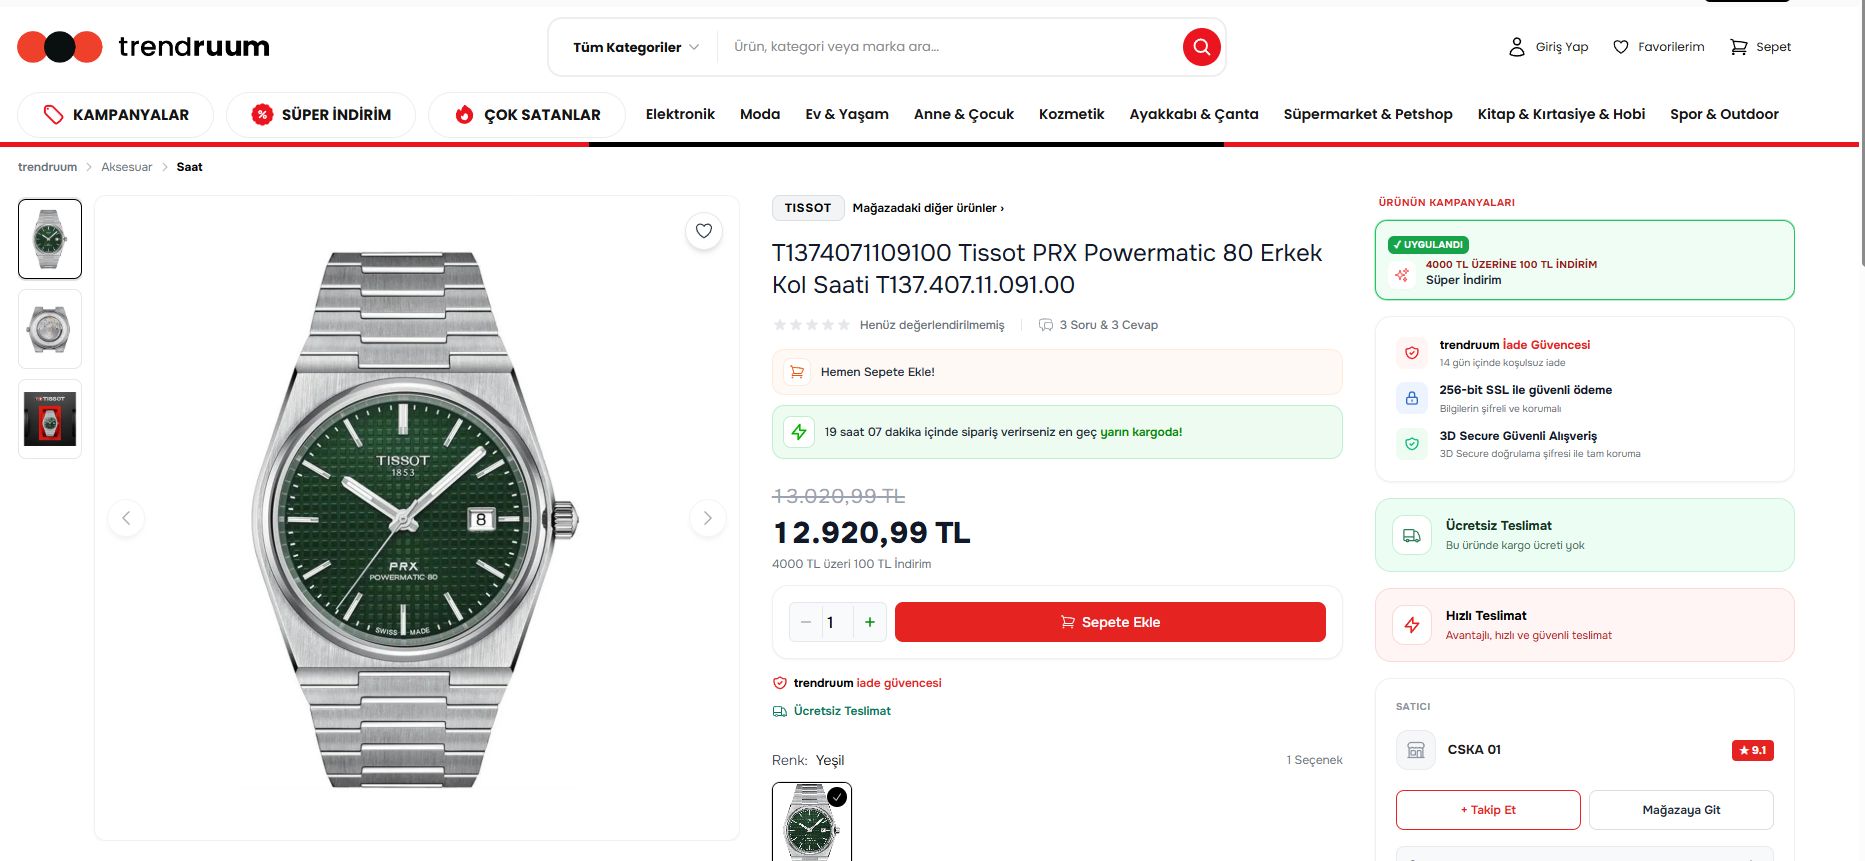Image resolution: width=1865 pixels, height=861 pixels.
Task: Open Favorilerim heart in header
Action: point(1621,47)
